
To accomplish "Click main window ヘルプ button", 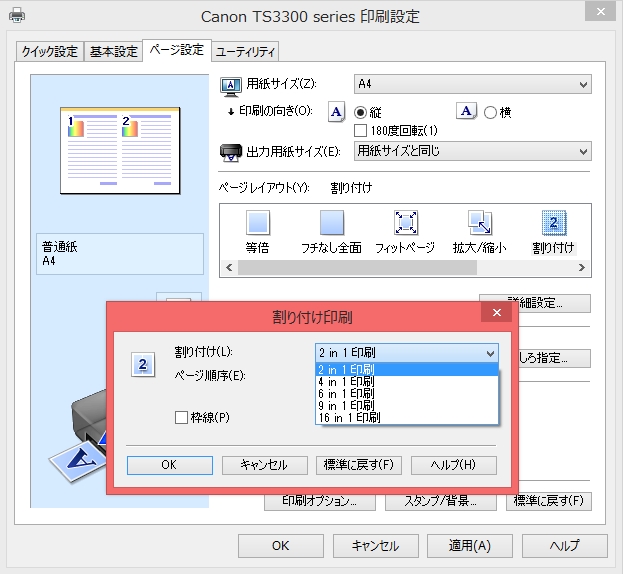I will [565, 546].
